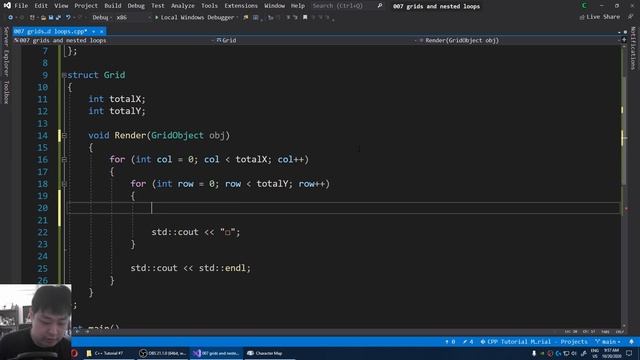Toggle pin on the loops.cpp tab
Viewport: 640px width, 360px height.
[x=93, y=31]
